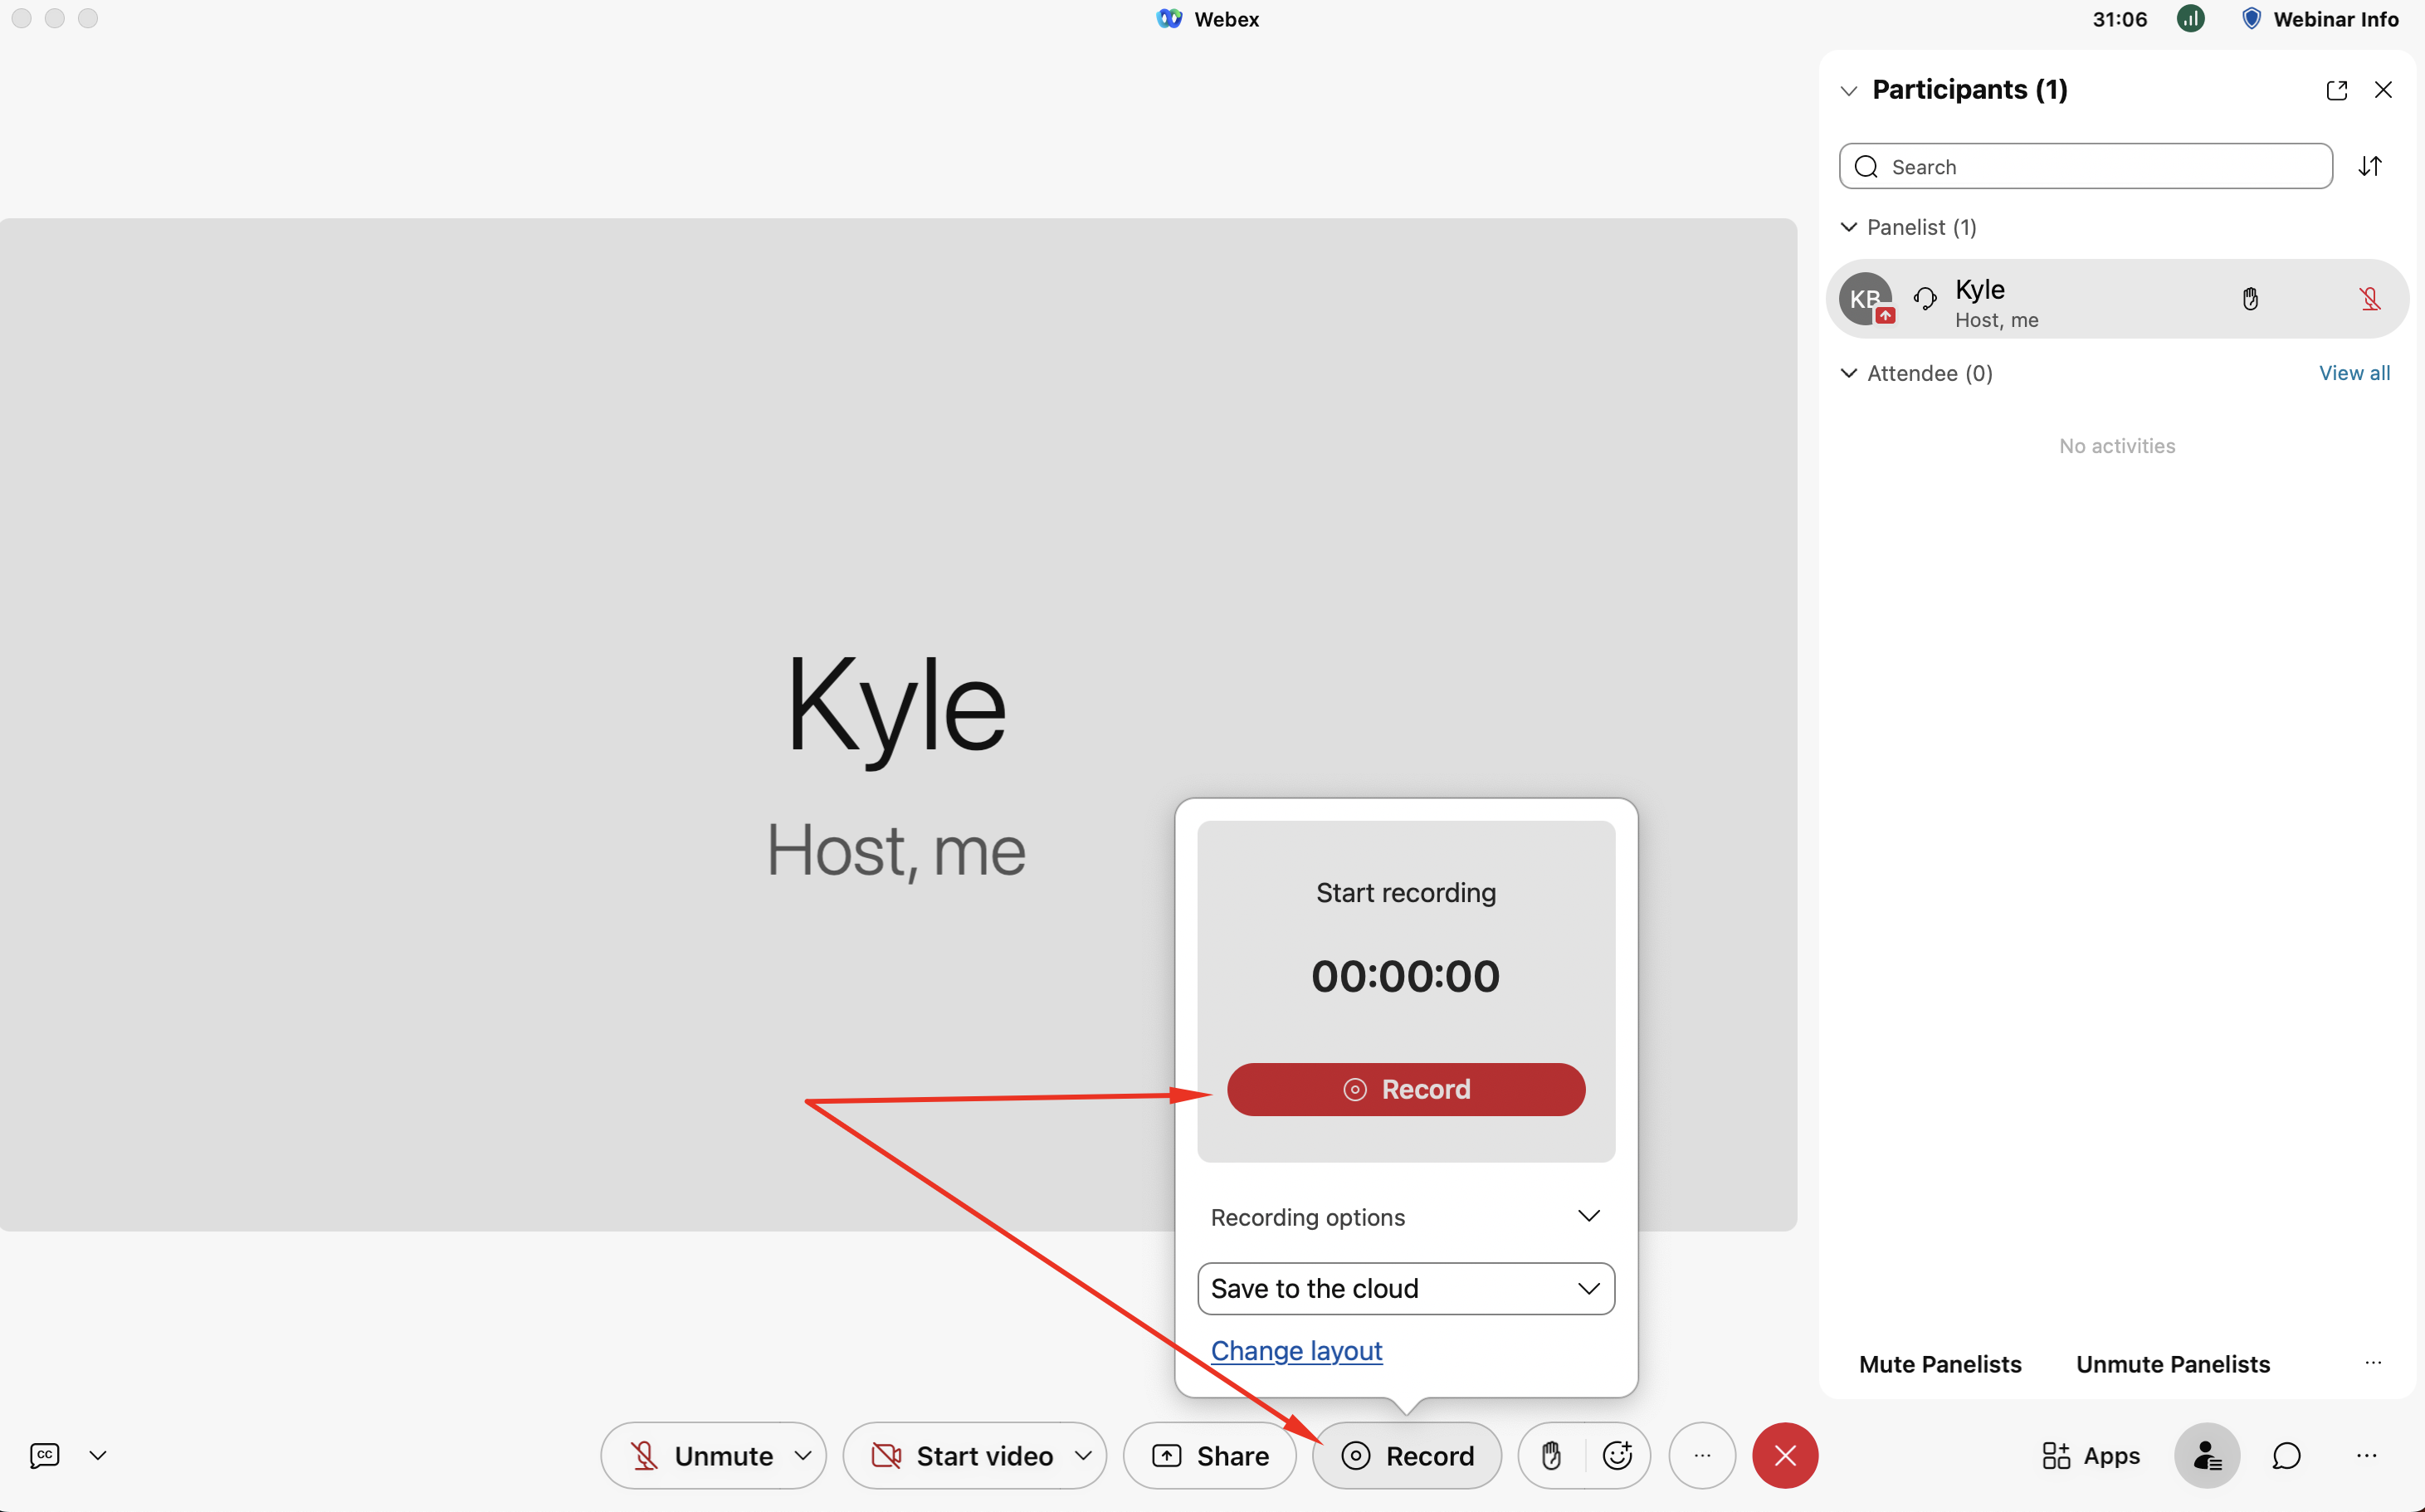The image size is (2425, 1512).
Task: Click the raise hand icon in toolbar
Action: pyautogui.click(x=1551, y=1455)
